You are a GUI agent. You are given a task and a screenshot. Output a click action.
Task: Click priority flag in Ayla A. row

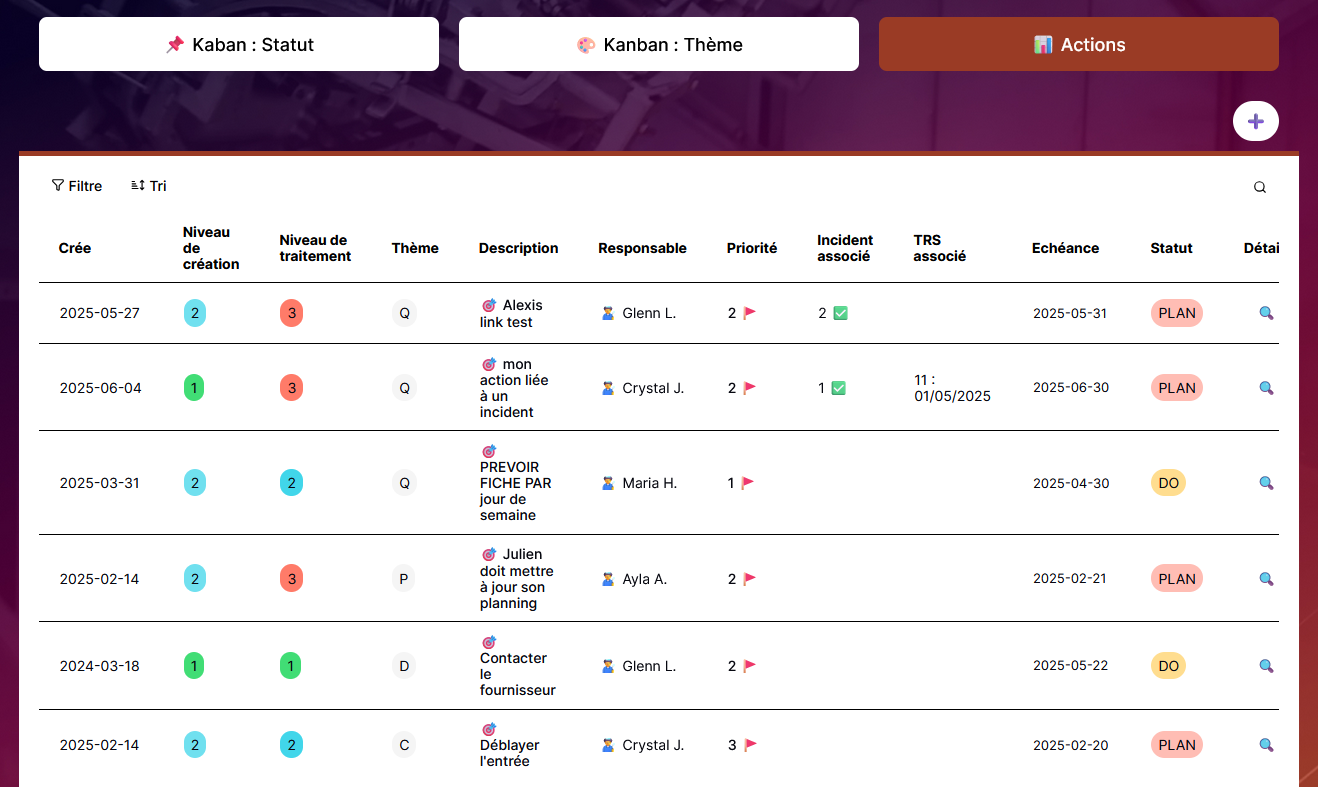tap(750, 579)
